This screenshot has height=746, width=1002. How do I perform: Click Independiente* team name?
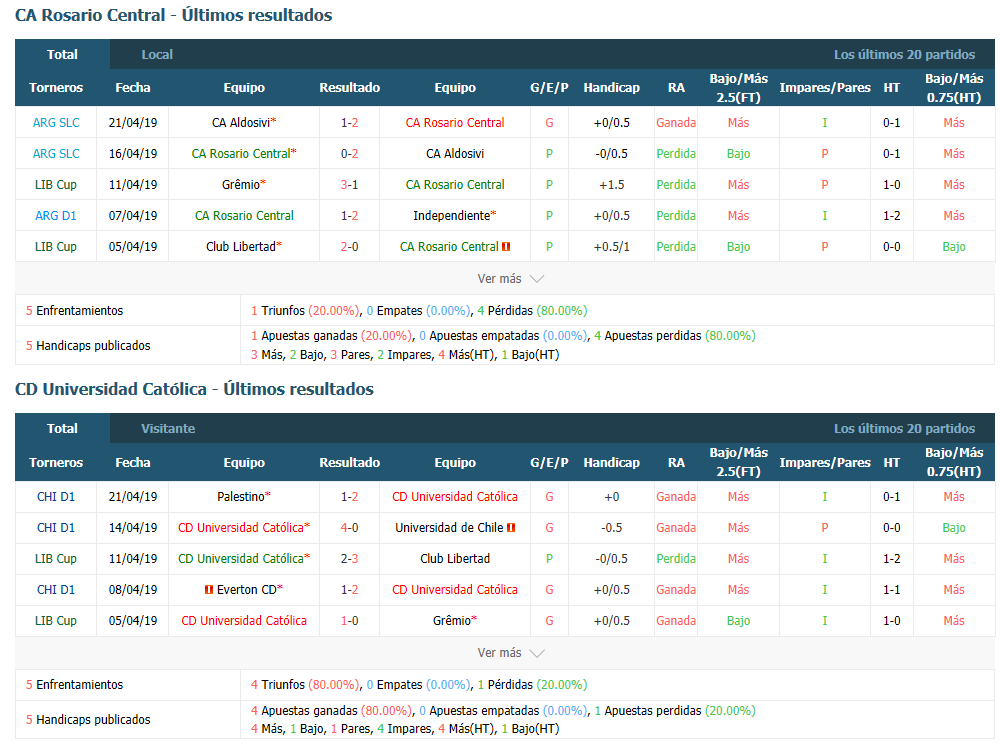455,215
